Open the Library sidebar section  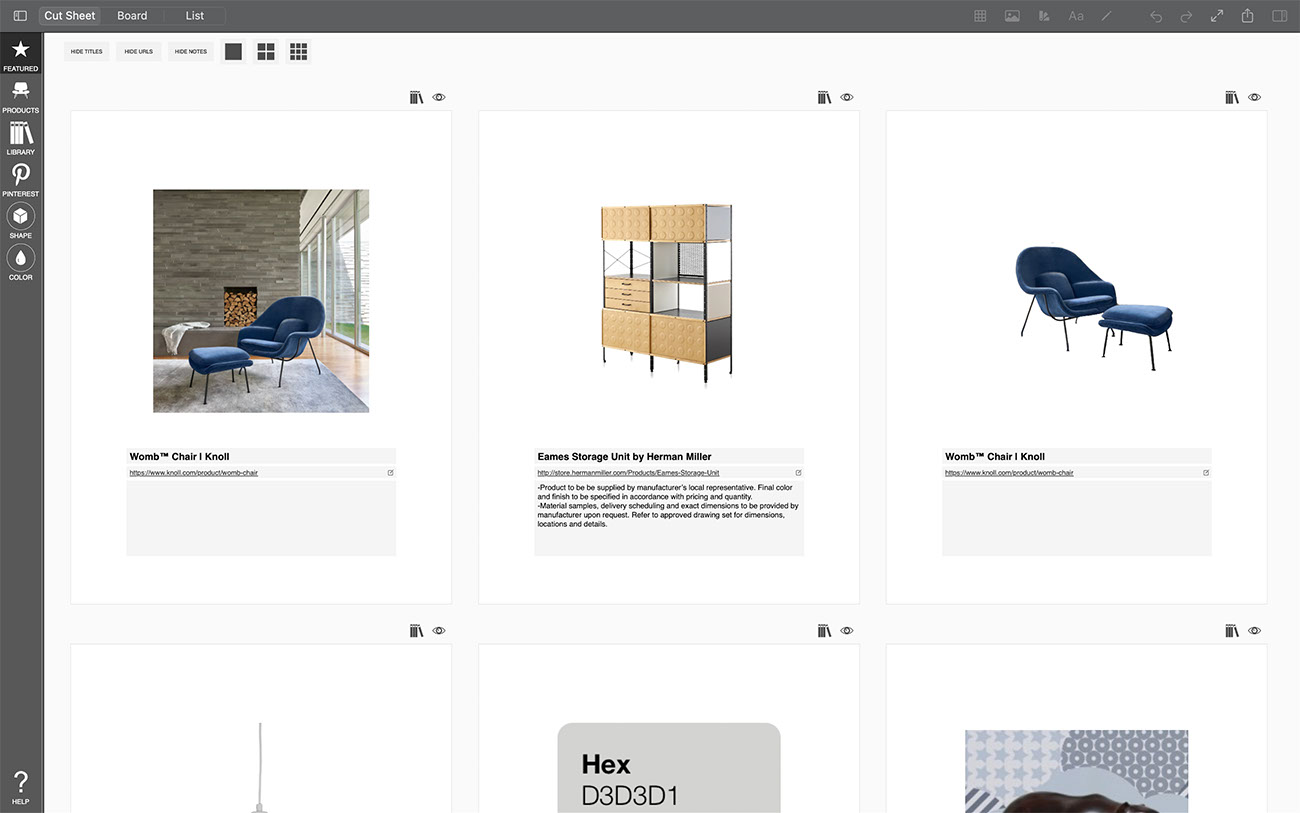point(20,138)
